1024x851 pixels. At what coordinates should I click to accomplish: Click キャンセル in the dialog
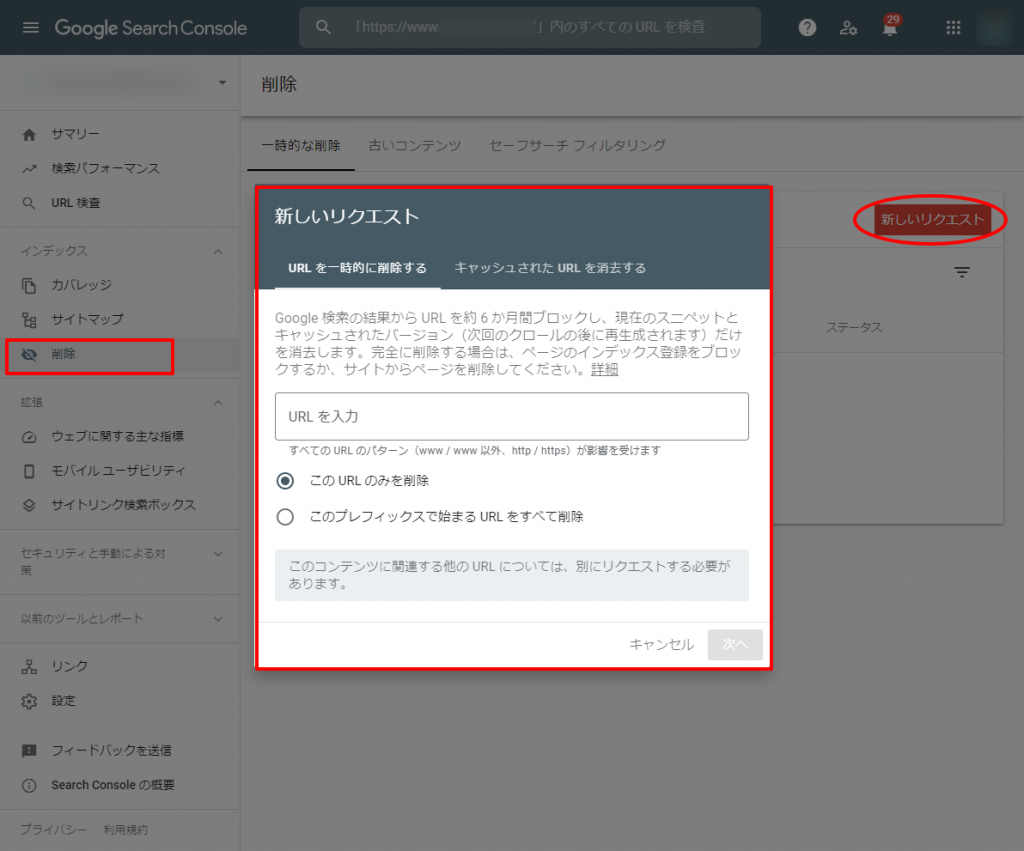662,645
